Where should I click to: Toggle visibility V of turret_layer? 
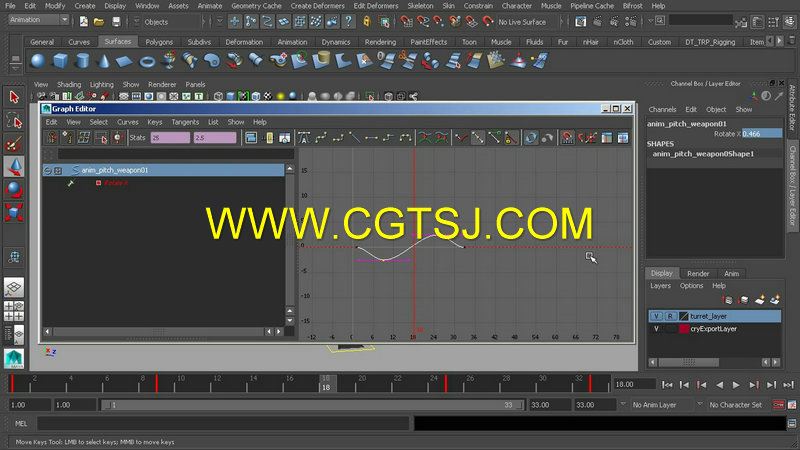(x=656, y=316)
